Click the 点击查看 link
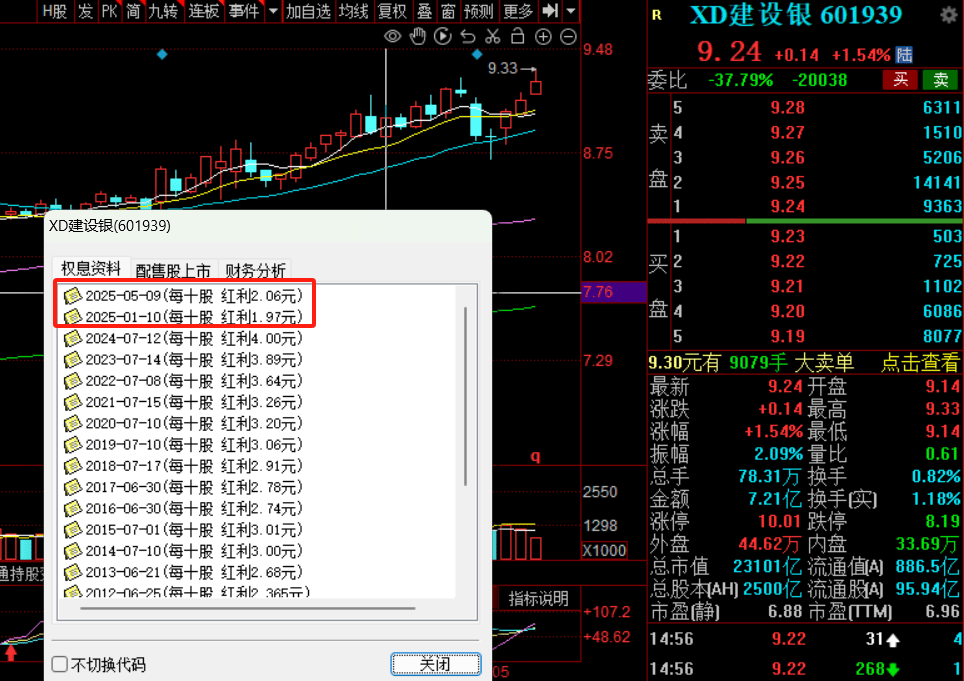Image resolution: width=964 pixels, height=681 pixels. [x=920, y=363]
